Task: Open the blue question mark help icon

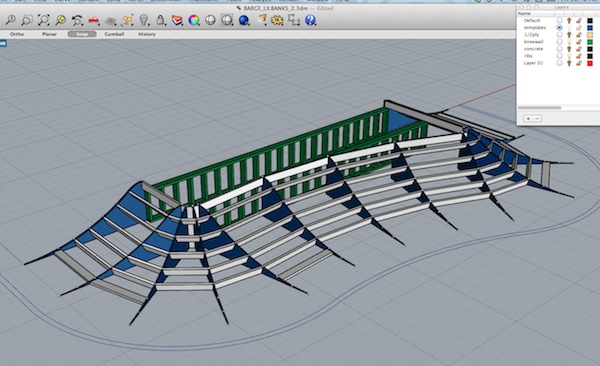Action: 310,20
